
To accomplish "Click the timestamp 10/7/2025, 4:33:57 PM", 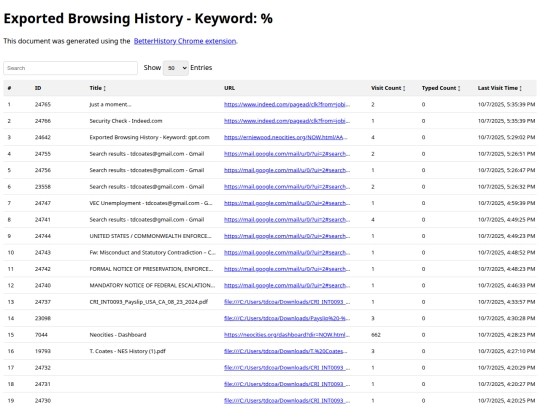I will pyautogui.click(x=507, y=302).
